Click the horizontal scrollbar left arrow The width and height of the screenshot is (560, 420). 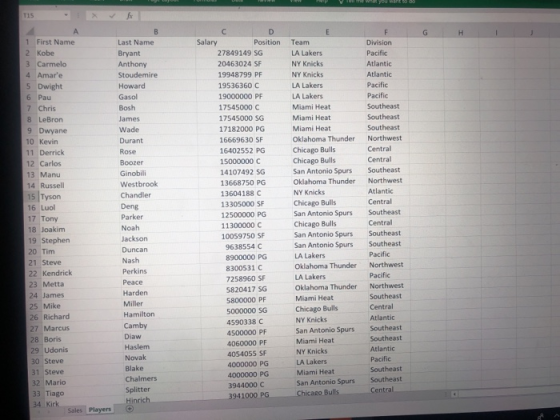pyautogui.click(x=454, y=394)
